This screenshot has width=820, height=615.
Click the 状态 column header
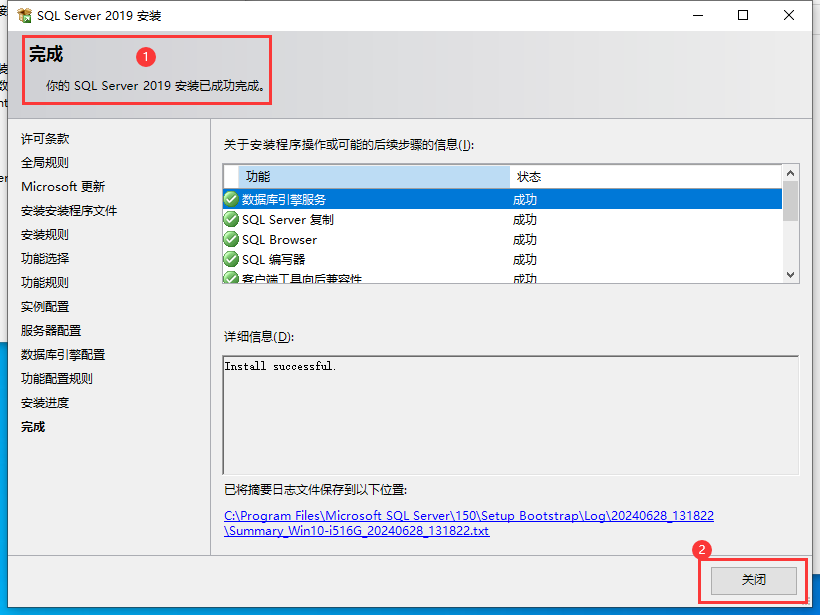(646, 177)
